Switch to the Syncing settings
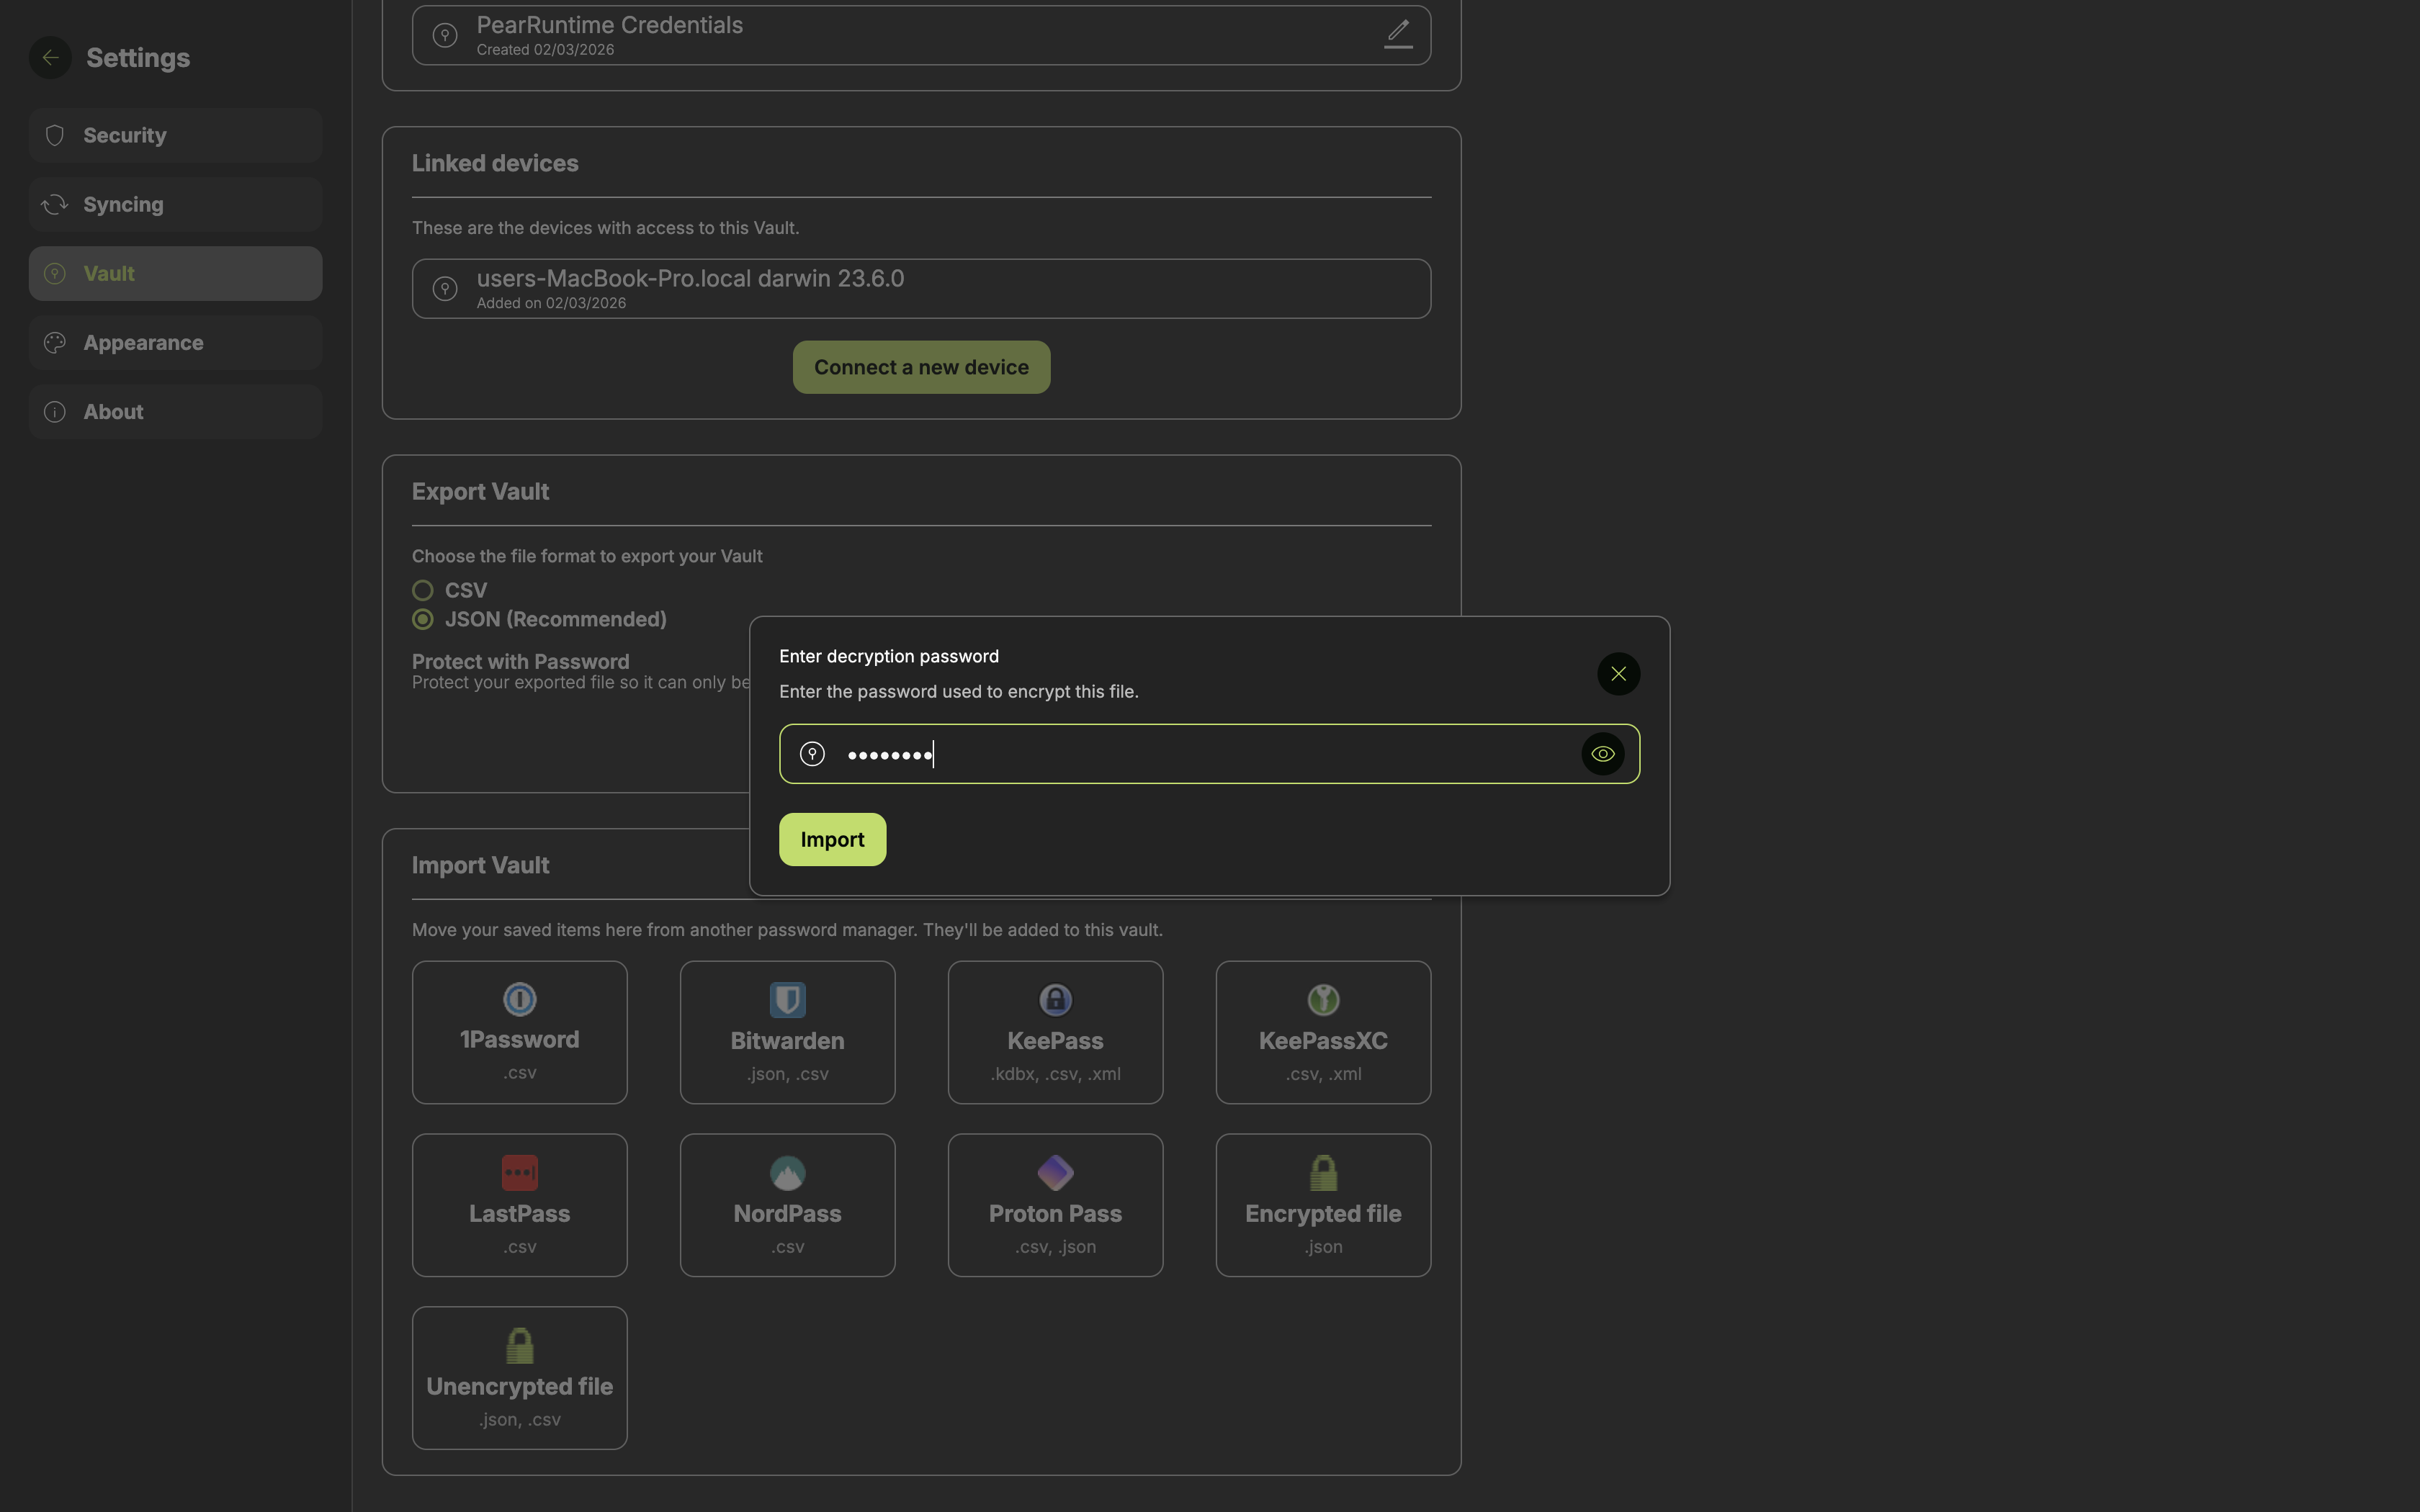The image size is (2420, 1512). 175,204
